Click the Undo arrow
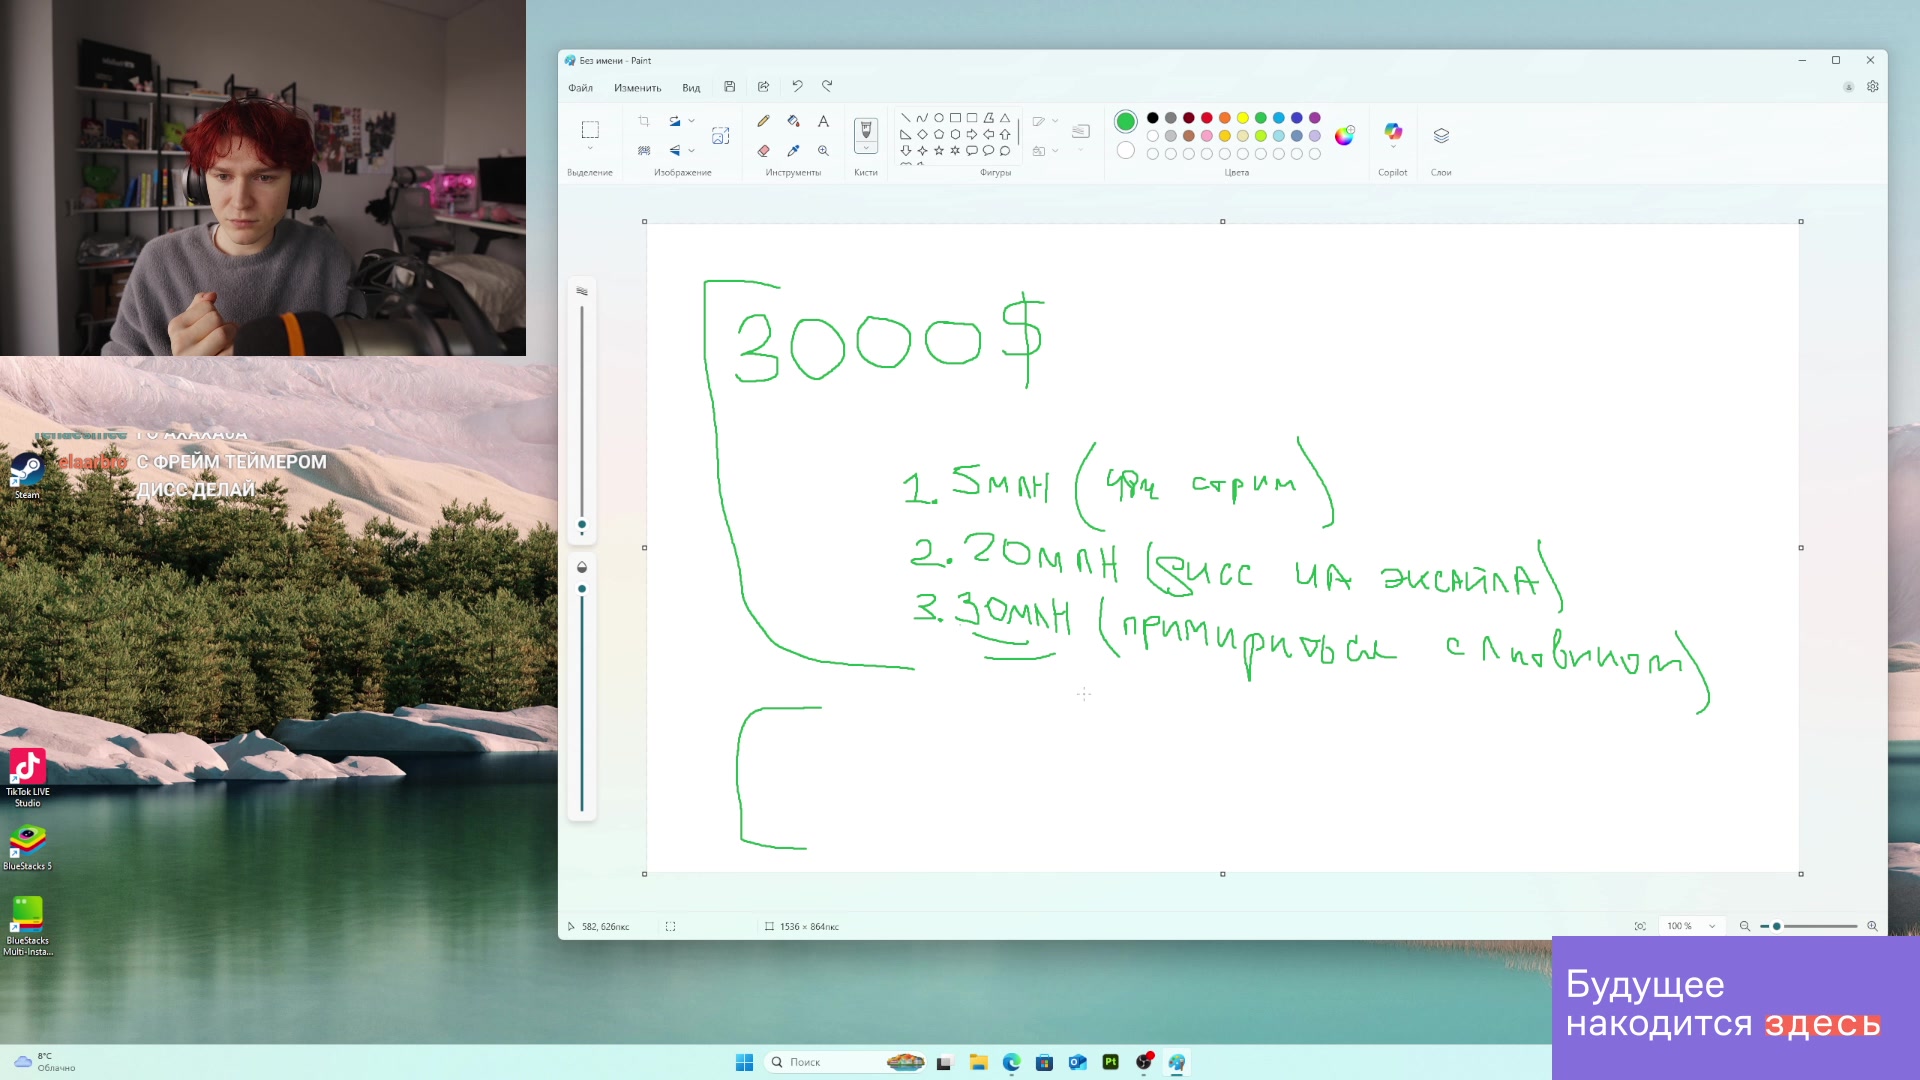This screenshot has width=1920, height=1080. 797,87
